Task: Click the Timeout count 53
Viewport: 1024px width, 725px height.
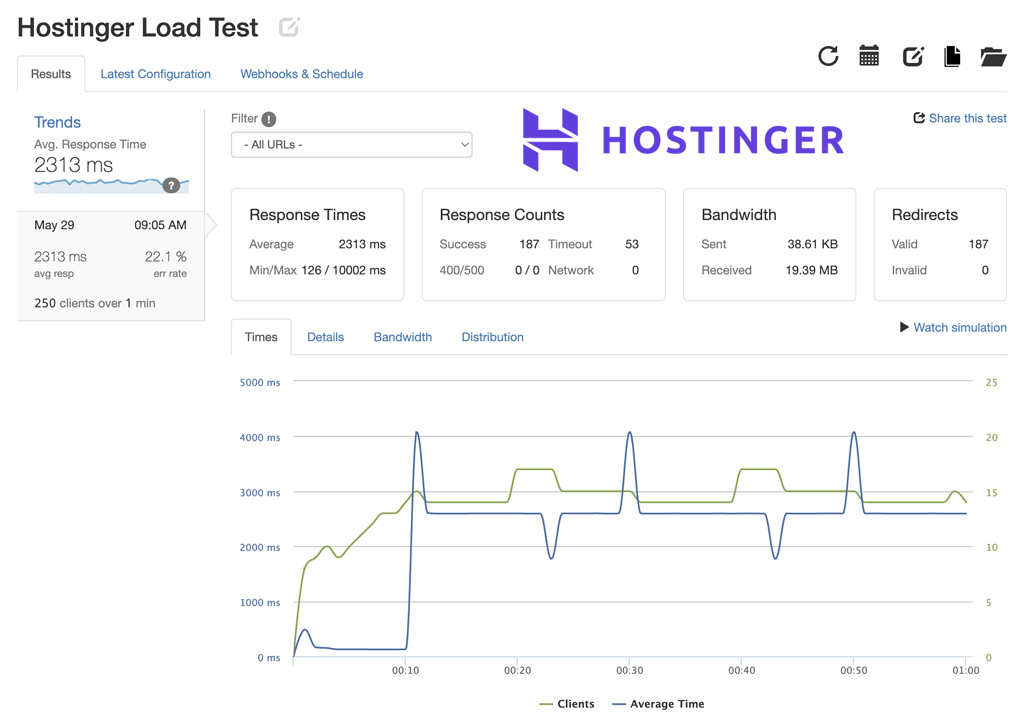Action: point(632,244)
